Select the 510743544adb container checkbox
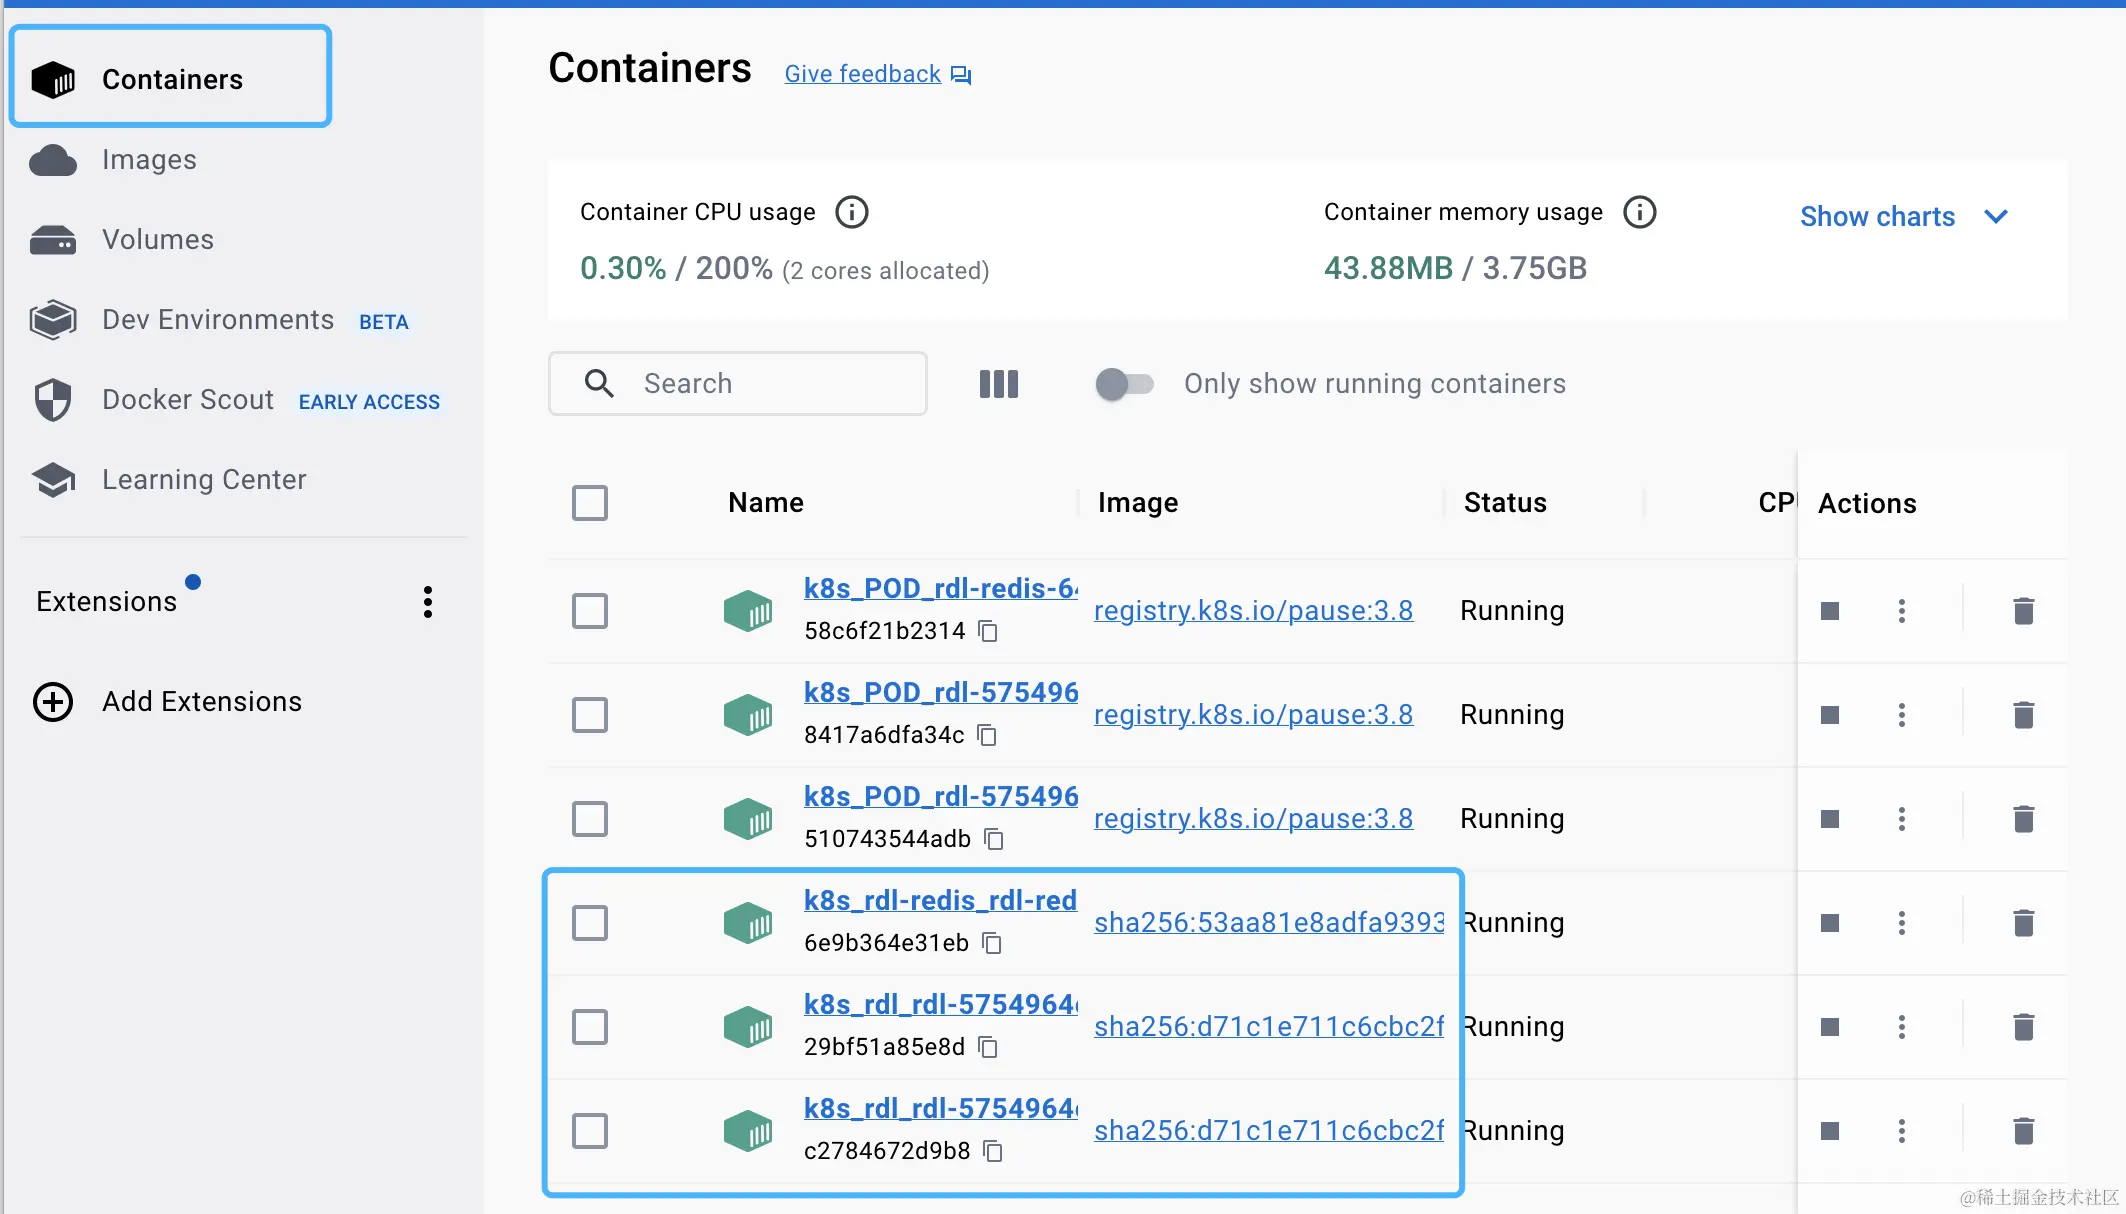The width and height of the screenshot is (2126, 1214). point(590,819)
